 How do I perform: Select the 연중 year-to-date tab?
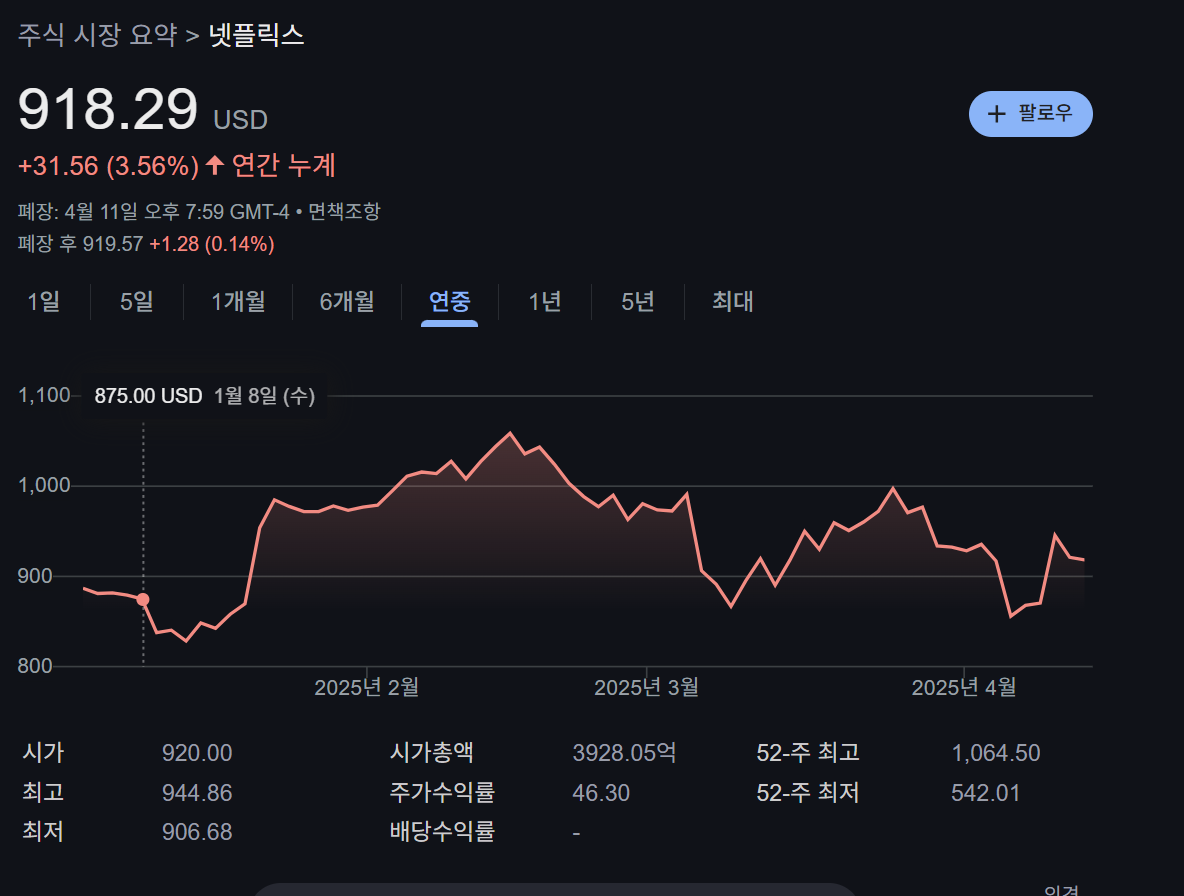(x=449, y=301)
